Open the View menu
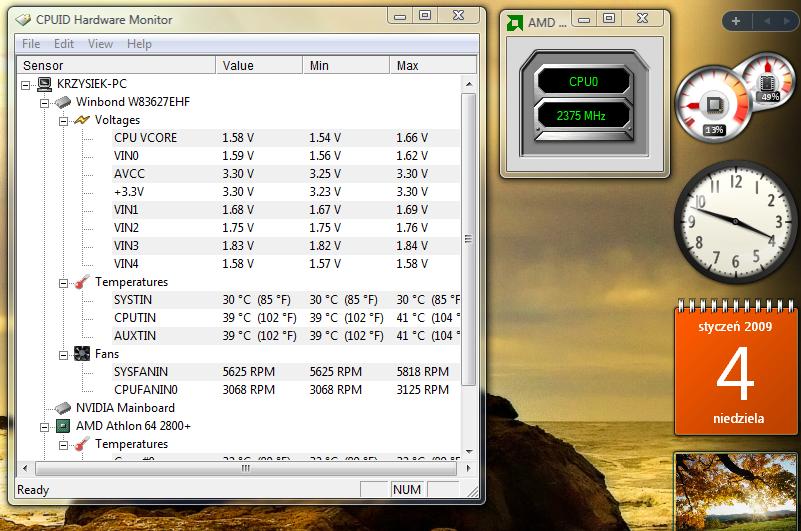Screen dimensions: 801x531 (100, 44)
